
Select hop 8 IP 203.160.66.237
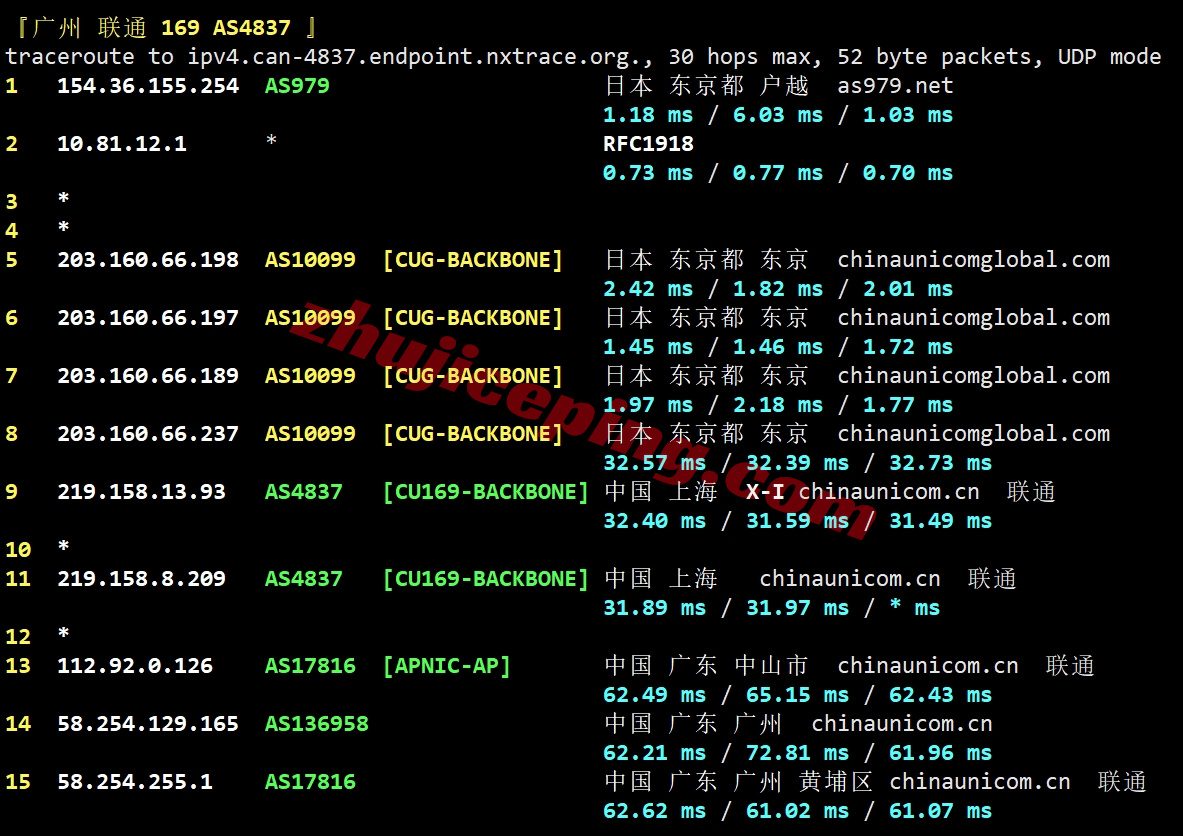click(x=148, y=435)
